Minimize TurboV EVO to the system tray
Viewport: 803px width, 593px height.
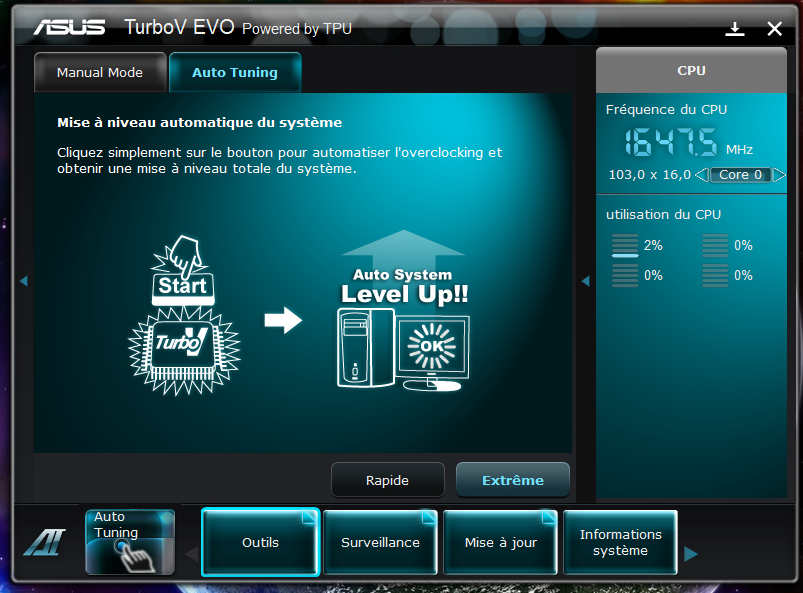click(x=735, y=29)
